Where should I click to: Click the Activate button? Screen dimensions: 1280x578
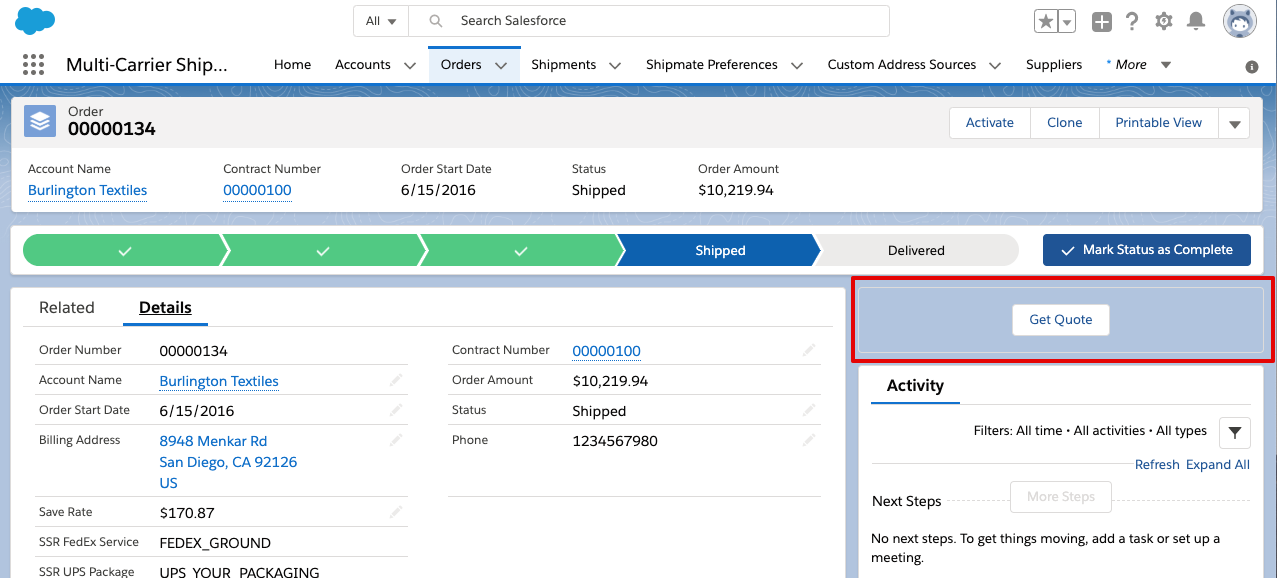point(990,123)
